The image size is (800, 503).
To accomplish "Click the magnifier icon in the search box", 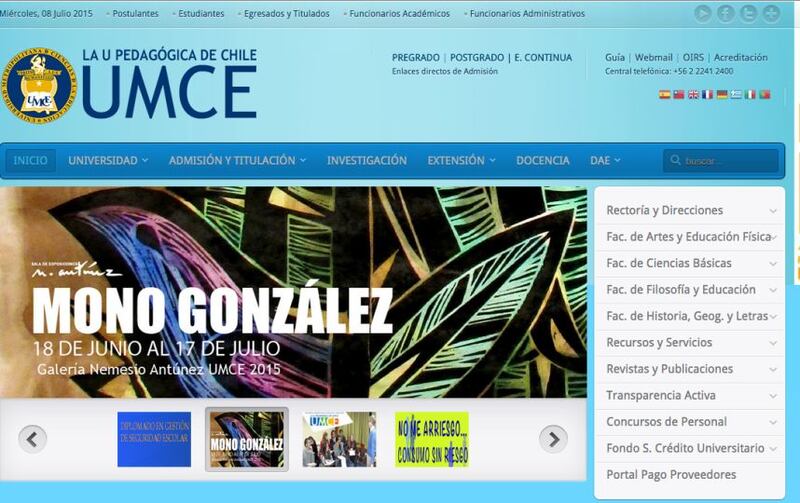I will (675, 160).
